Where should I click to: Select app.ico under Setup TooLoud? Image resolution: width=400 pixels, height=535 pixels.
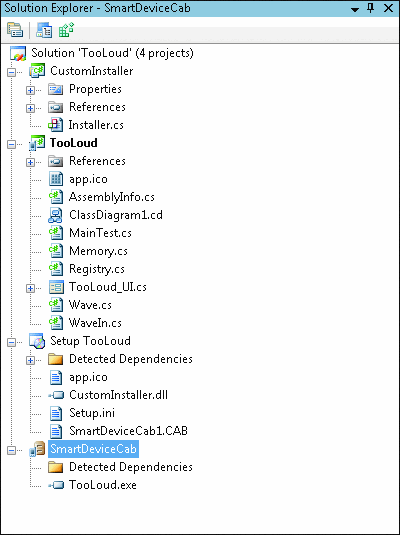point(88,377)
